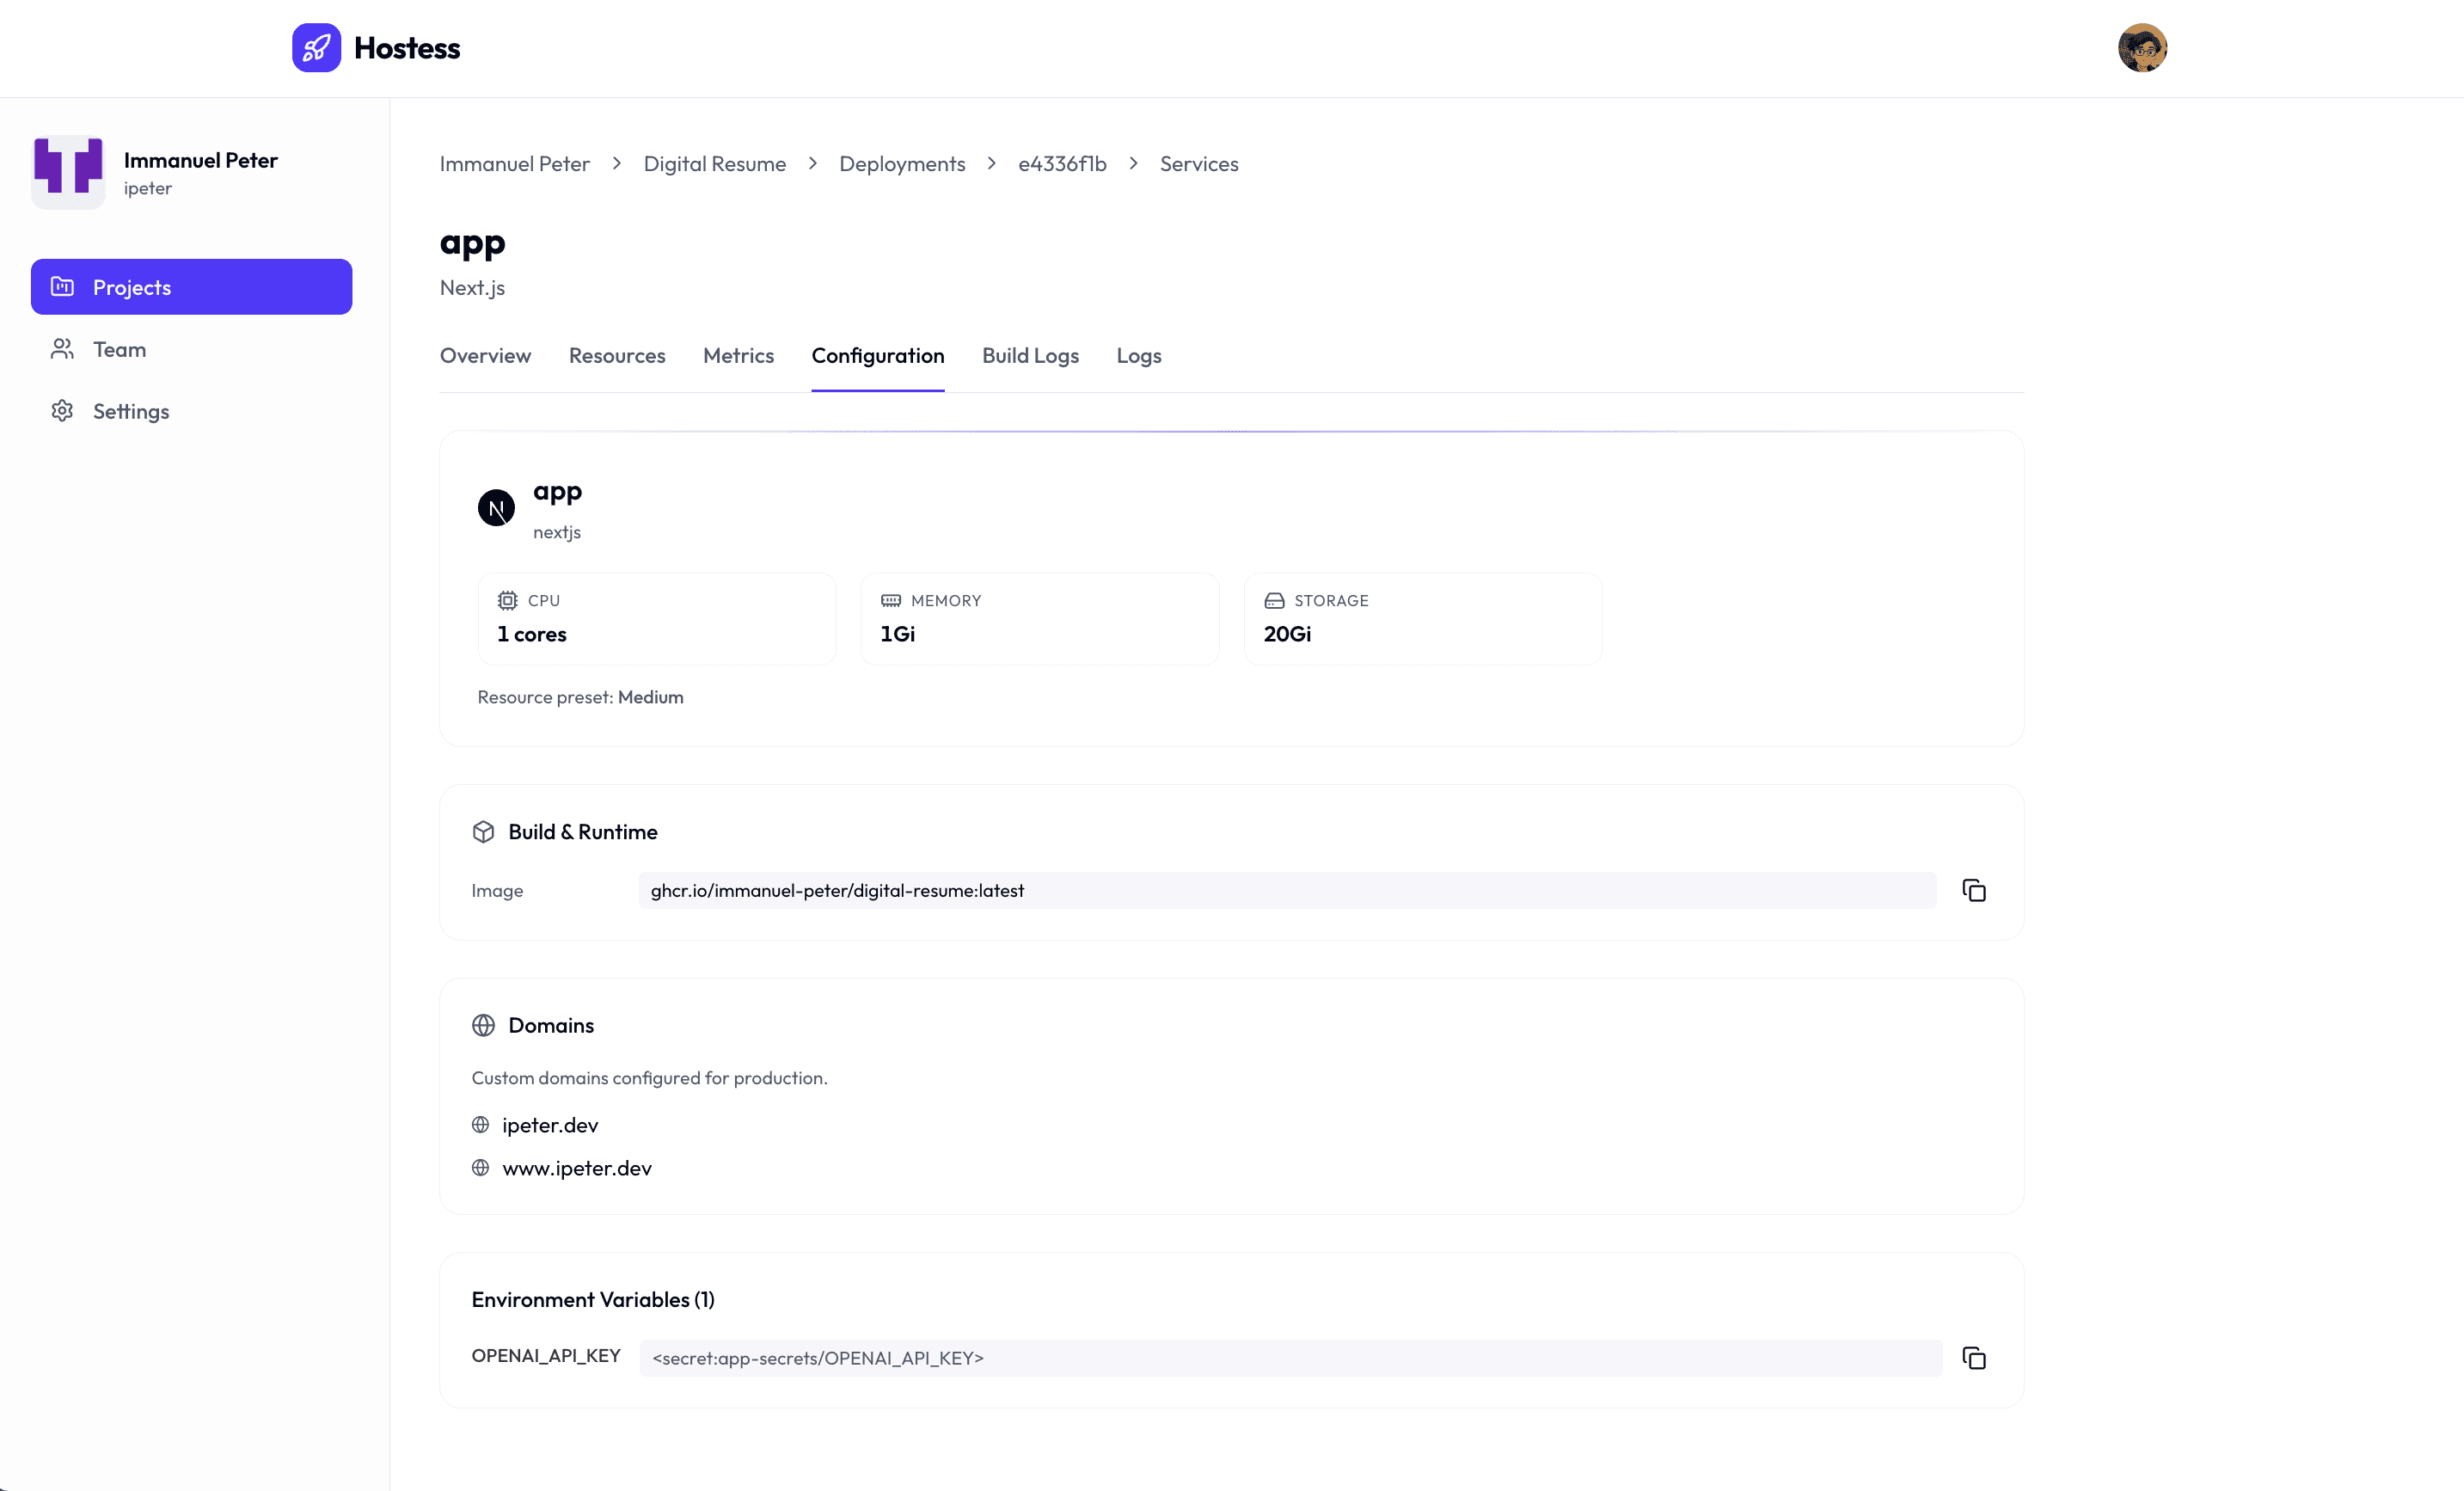This screenshot has width=2464, height=1491.
Task: Switch to the Logs tab
Action: tap(1139, 356)
